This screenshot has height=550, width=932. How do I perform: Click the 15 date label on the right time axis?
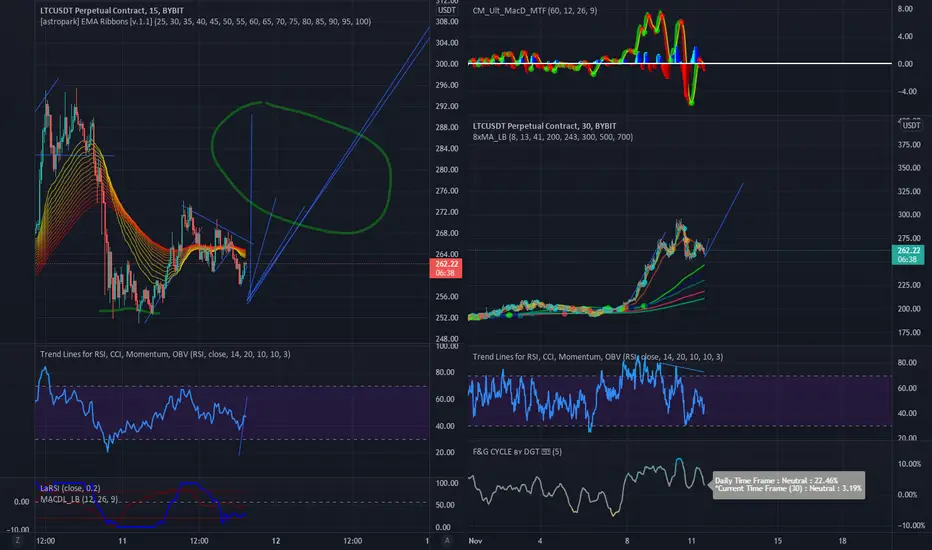(x=777, y=540)
